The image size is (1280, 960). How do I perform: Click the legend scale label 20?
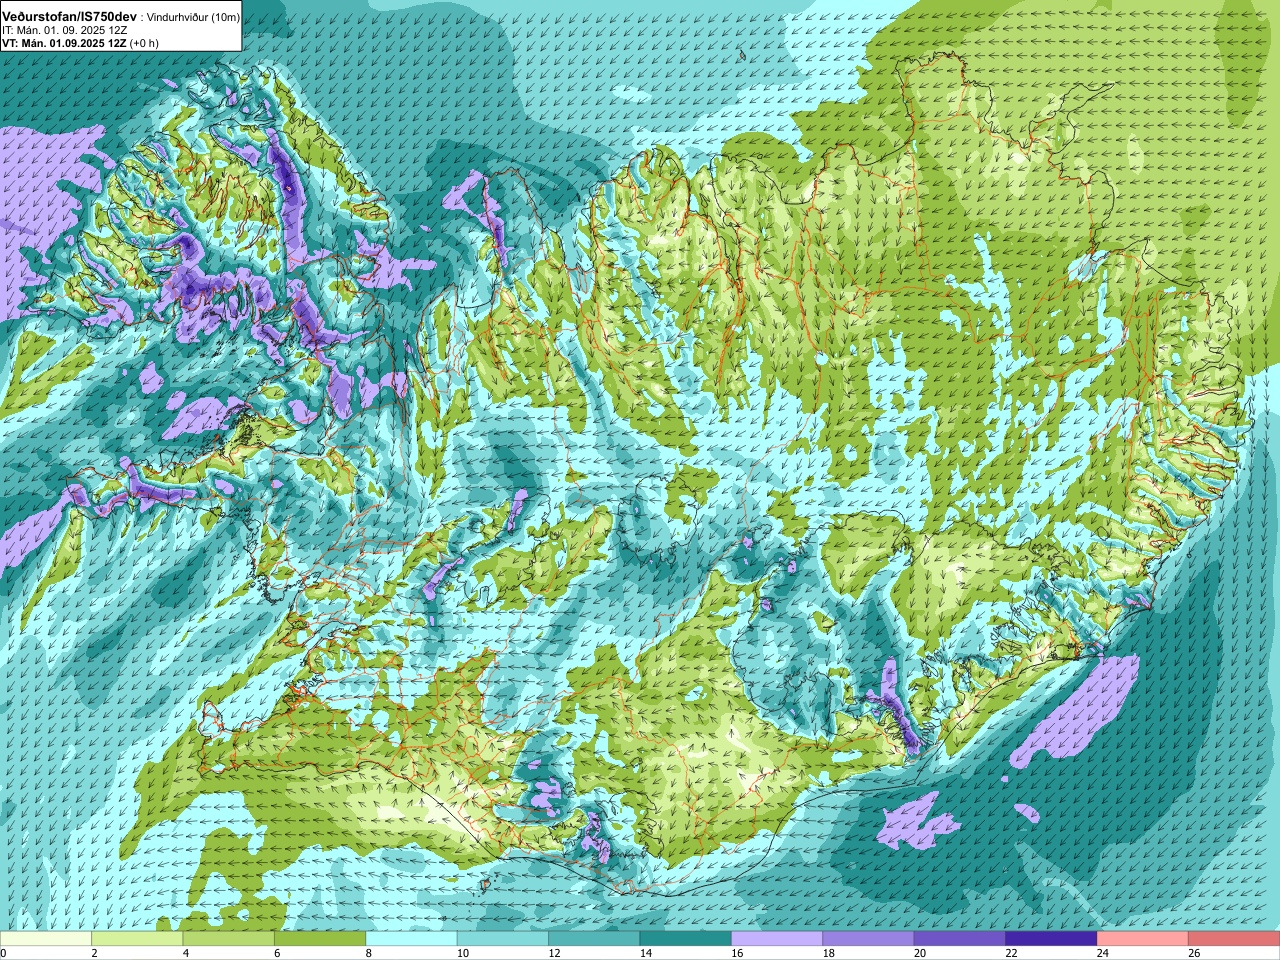coord(920,953)
